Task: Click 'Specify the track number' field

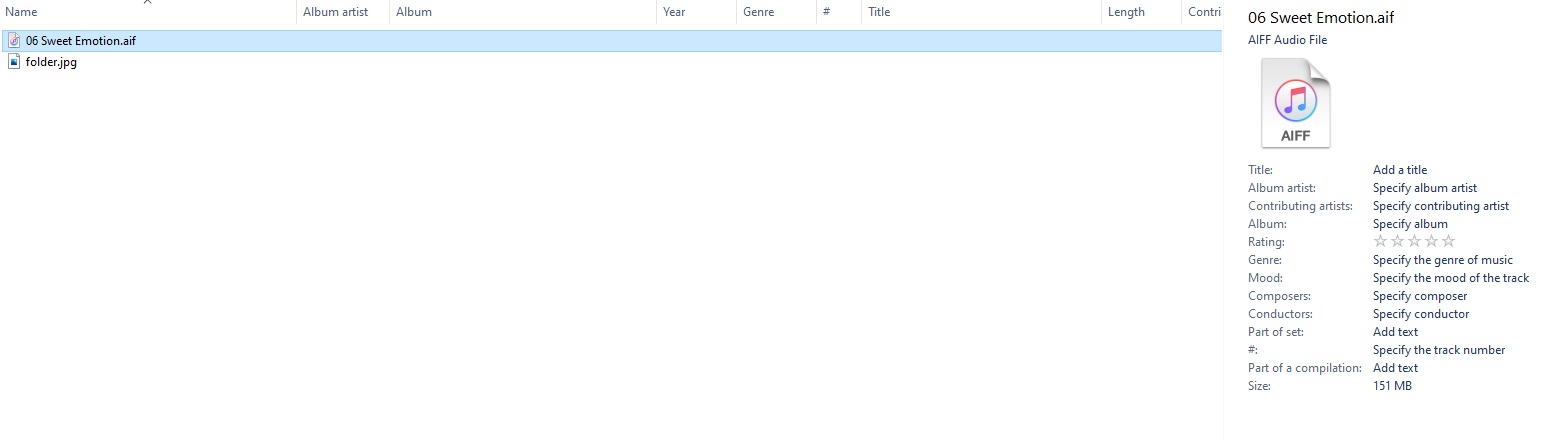Action: click(x=1438, y=350)
